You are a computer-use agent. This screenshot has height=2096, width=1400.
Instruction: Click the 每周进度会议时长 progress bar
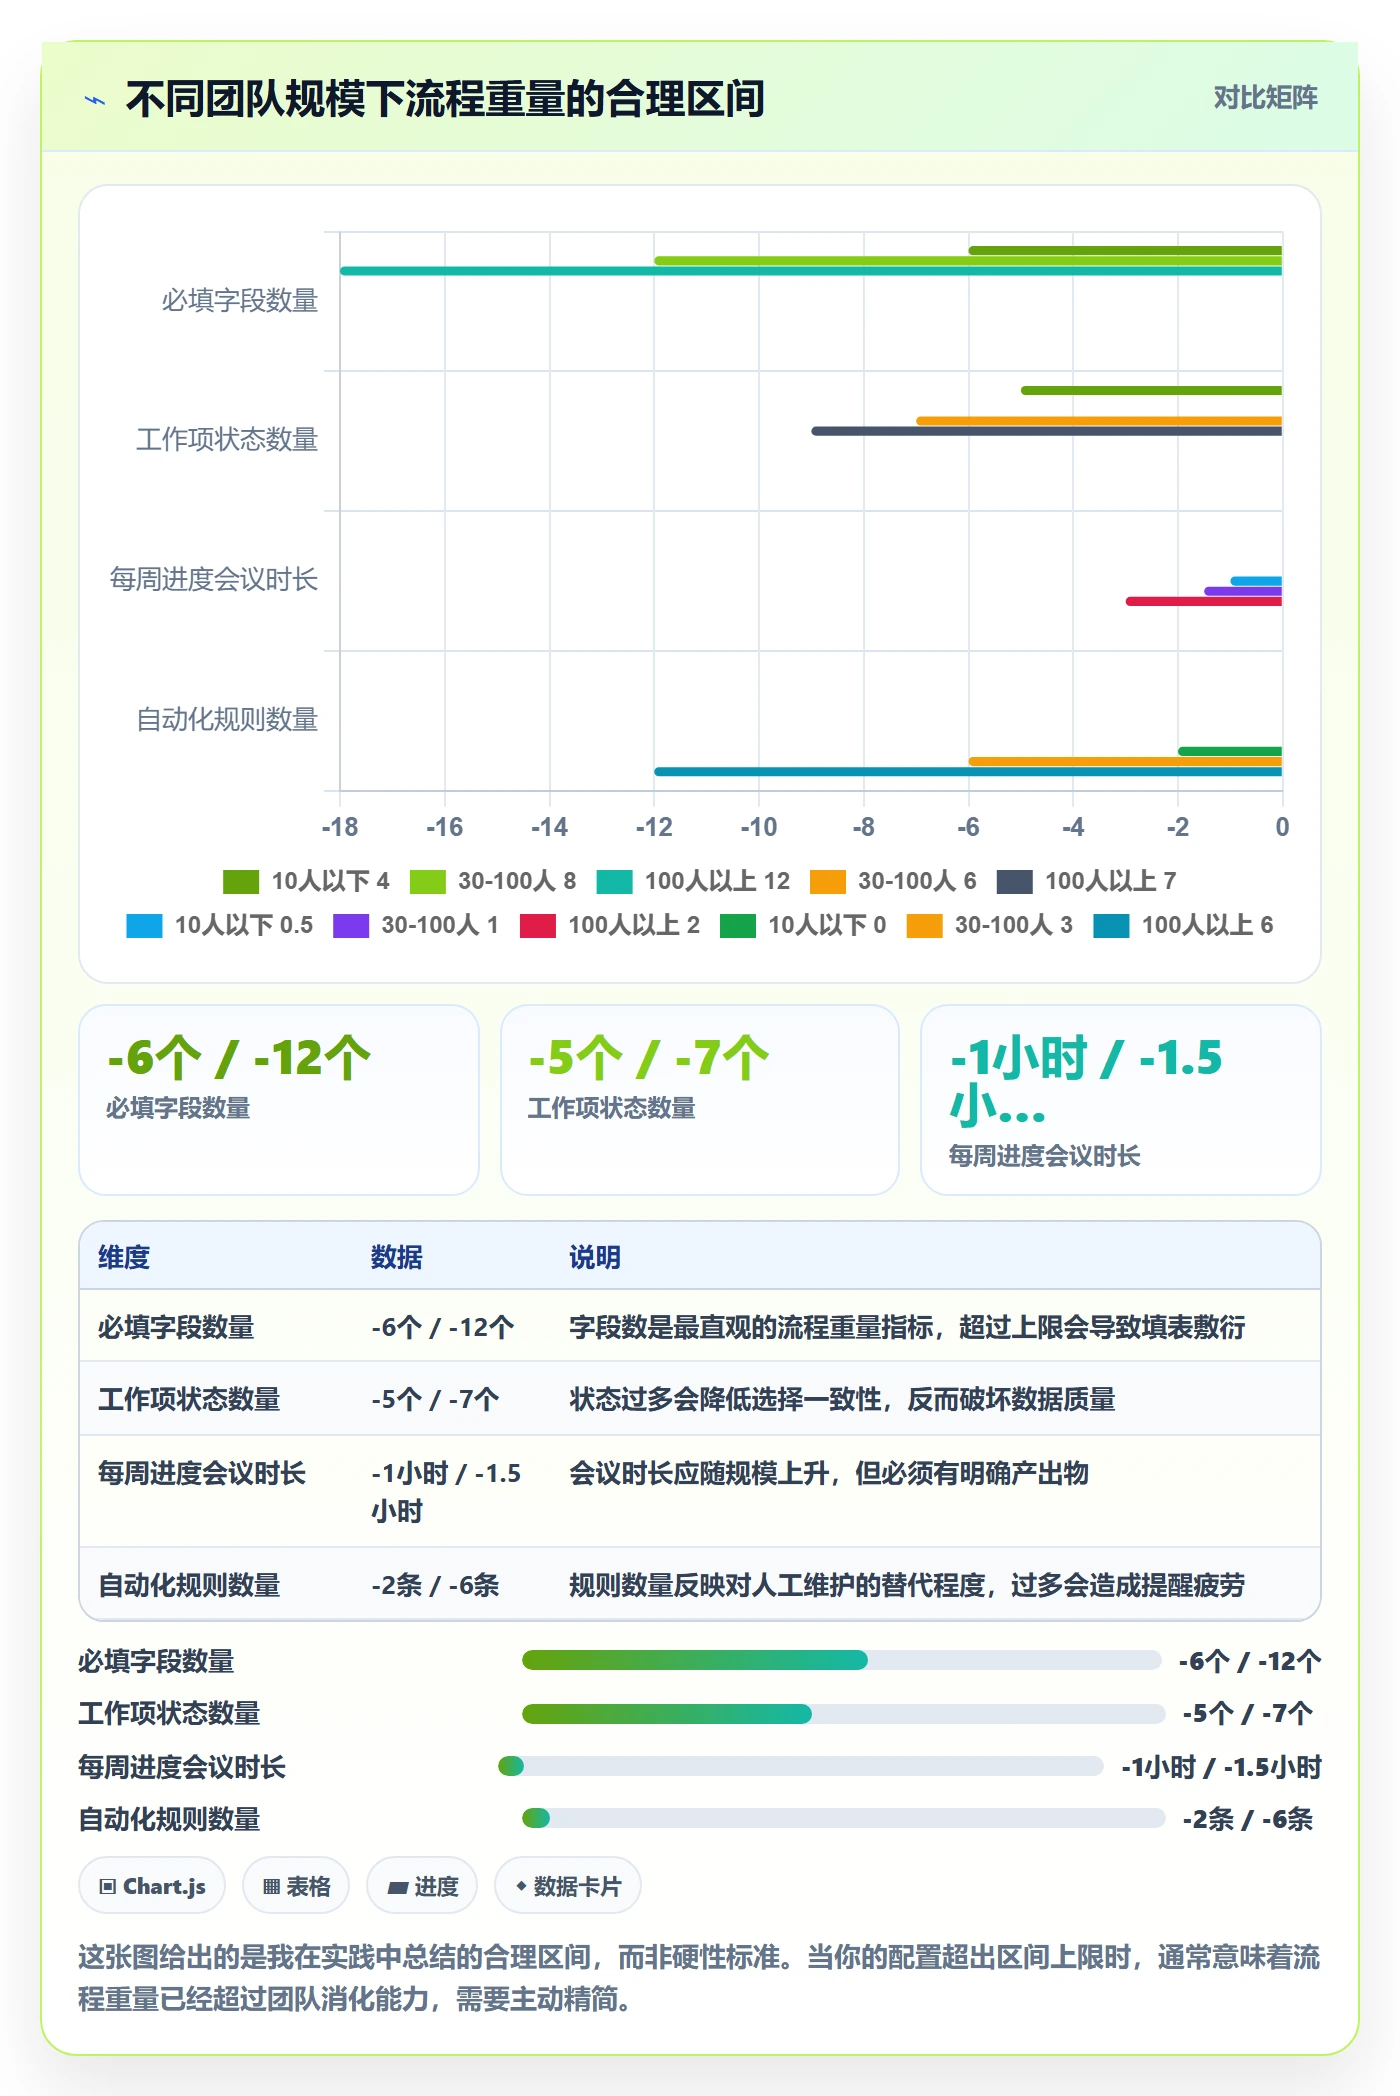click(x=801, y=1766)
